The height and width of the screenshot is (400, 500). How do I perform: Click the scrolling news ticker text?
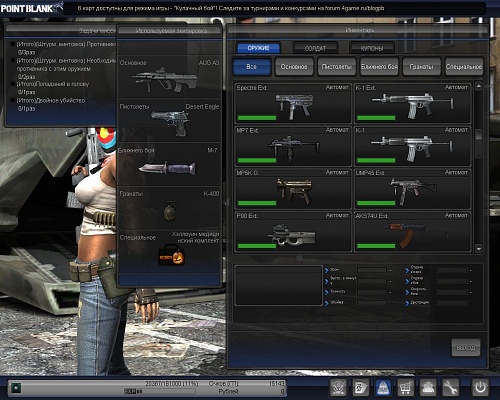coord(231,8)
